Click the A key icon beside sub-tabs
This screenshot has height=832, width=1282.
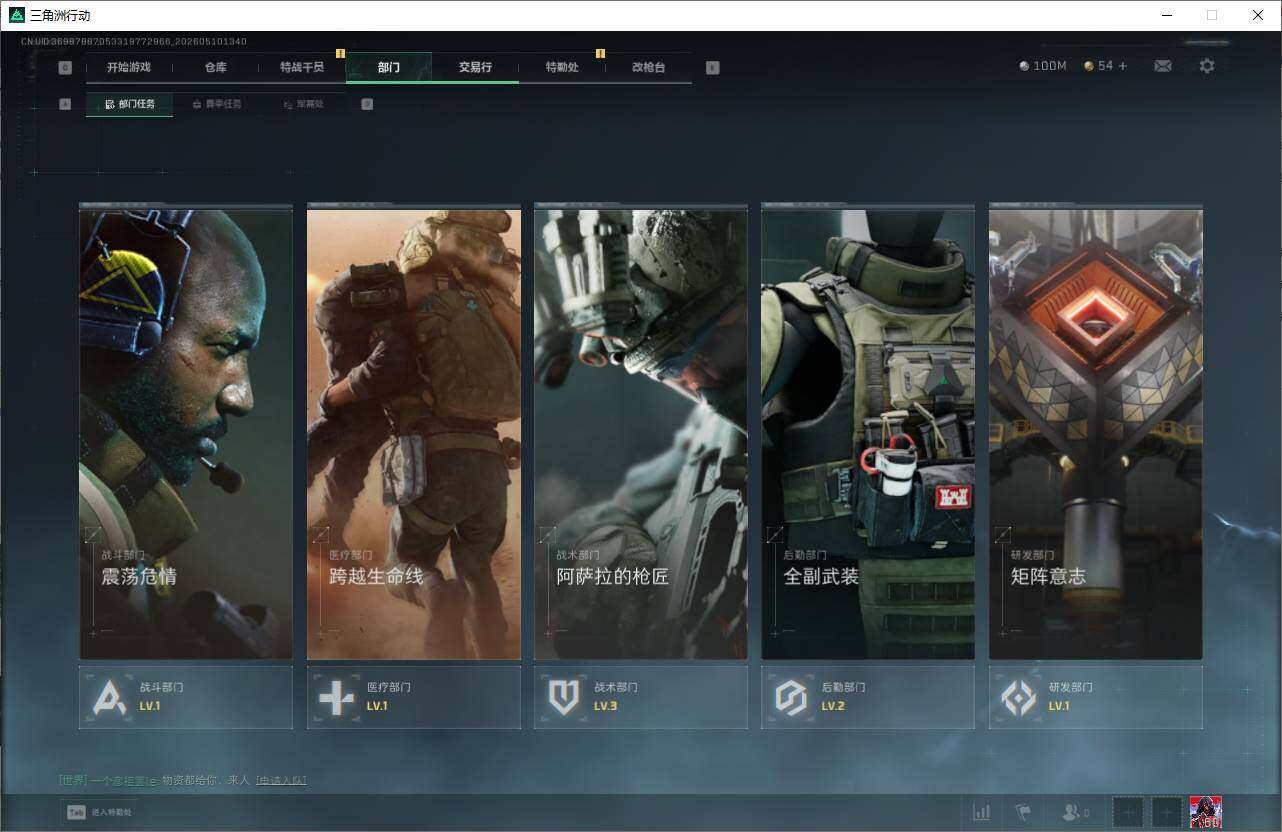point(65,104)
